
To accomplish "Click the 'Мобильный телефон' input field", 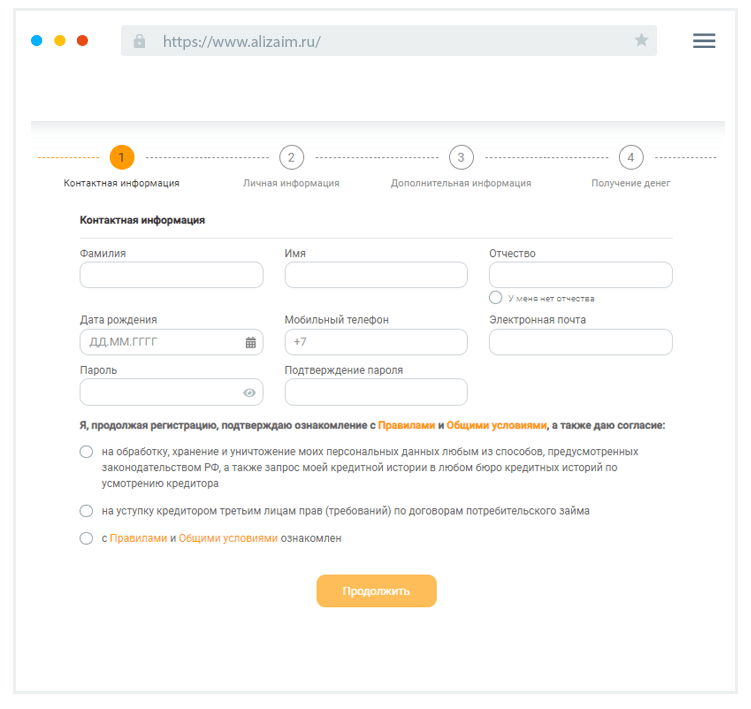I will [376, 342].
